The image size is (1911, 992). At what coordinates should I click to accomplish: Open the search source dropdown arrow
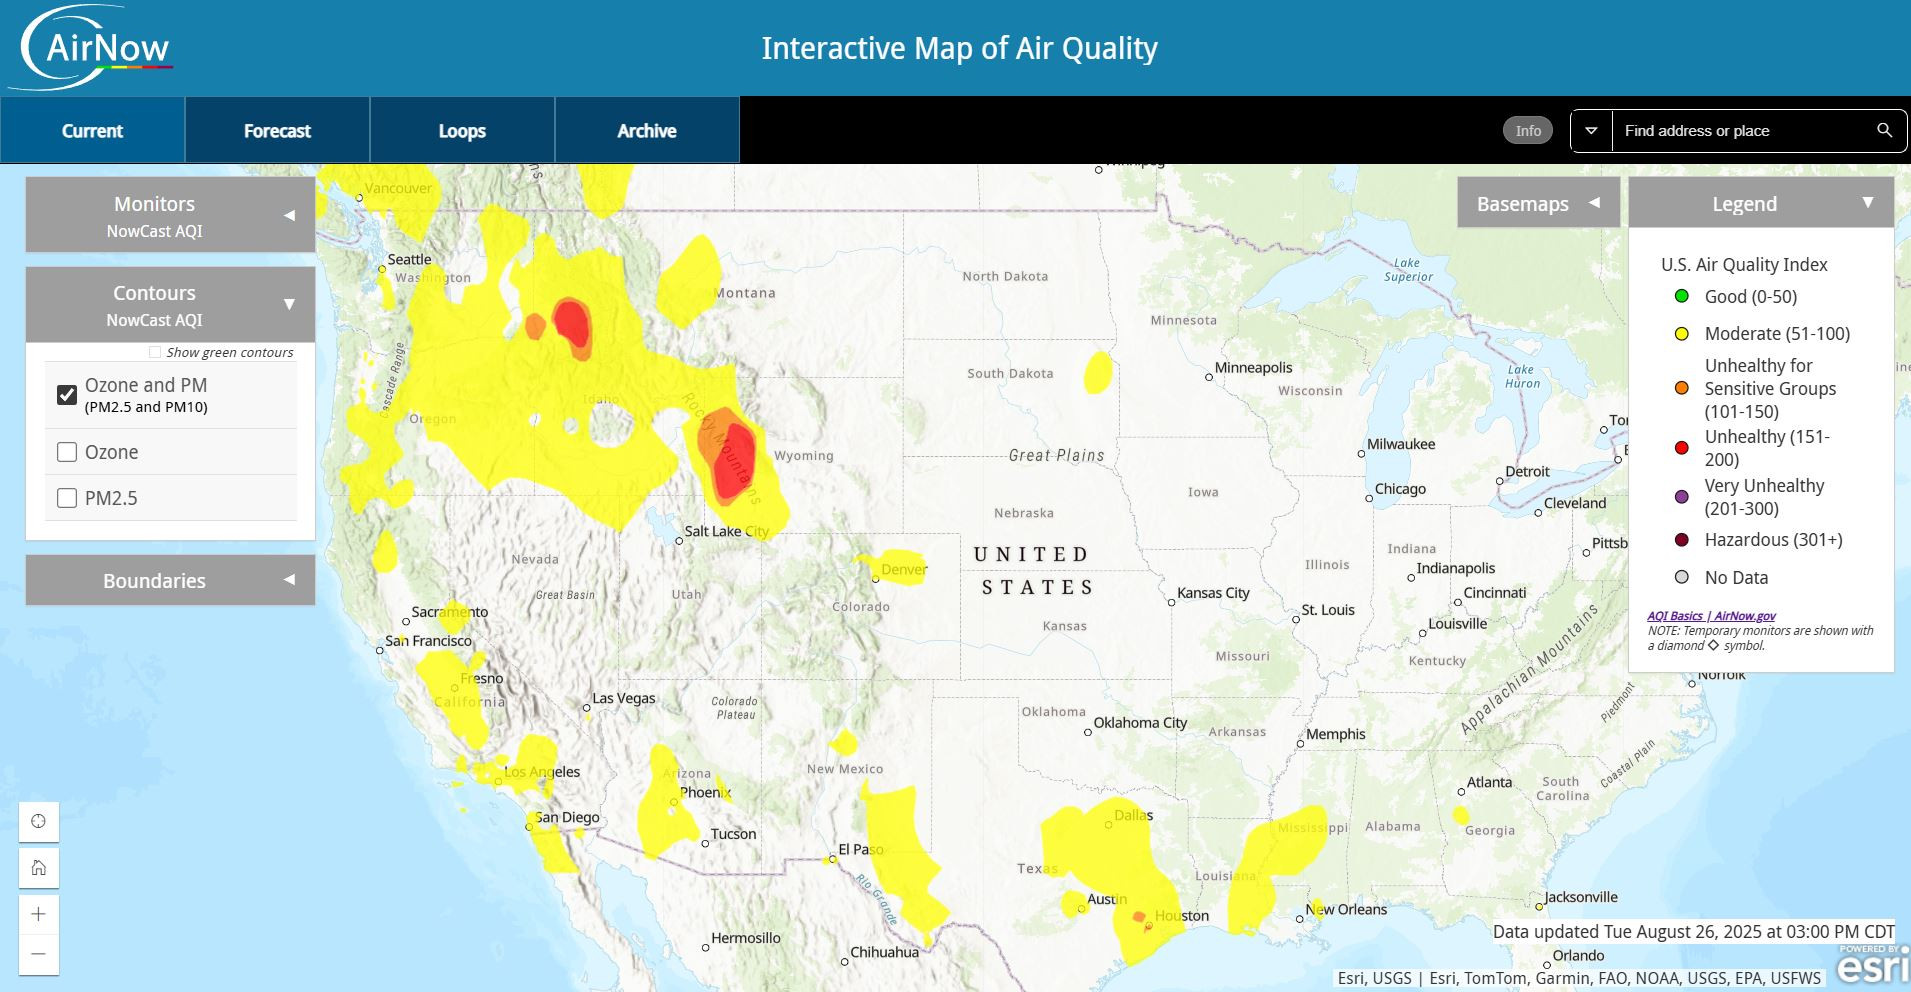pyautogui.click(x=1591, y=131)
